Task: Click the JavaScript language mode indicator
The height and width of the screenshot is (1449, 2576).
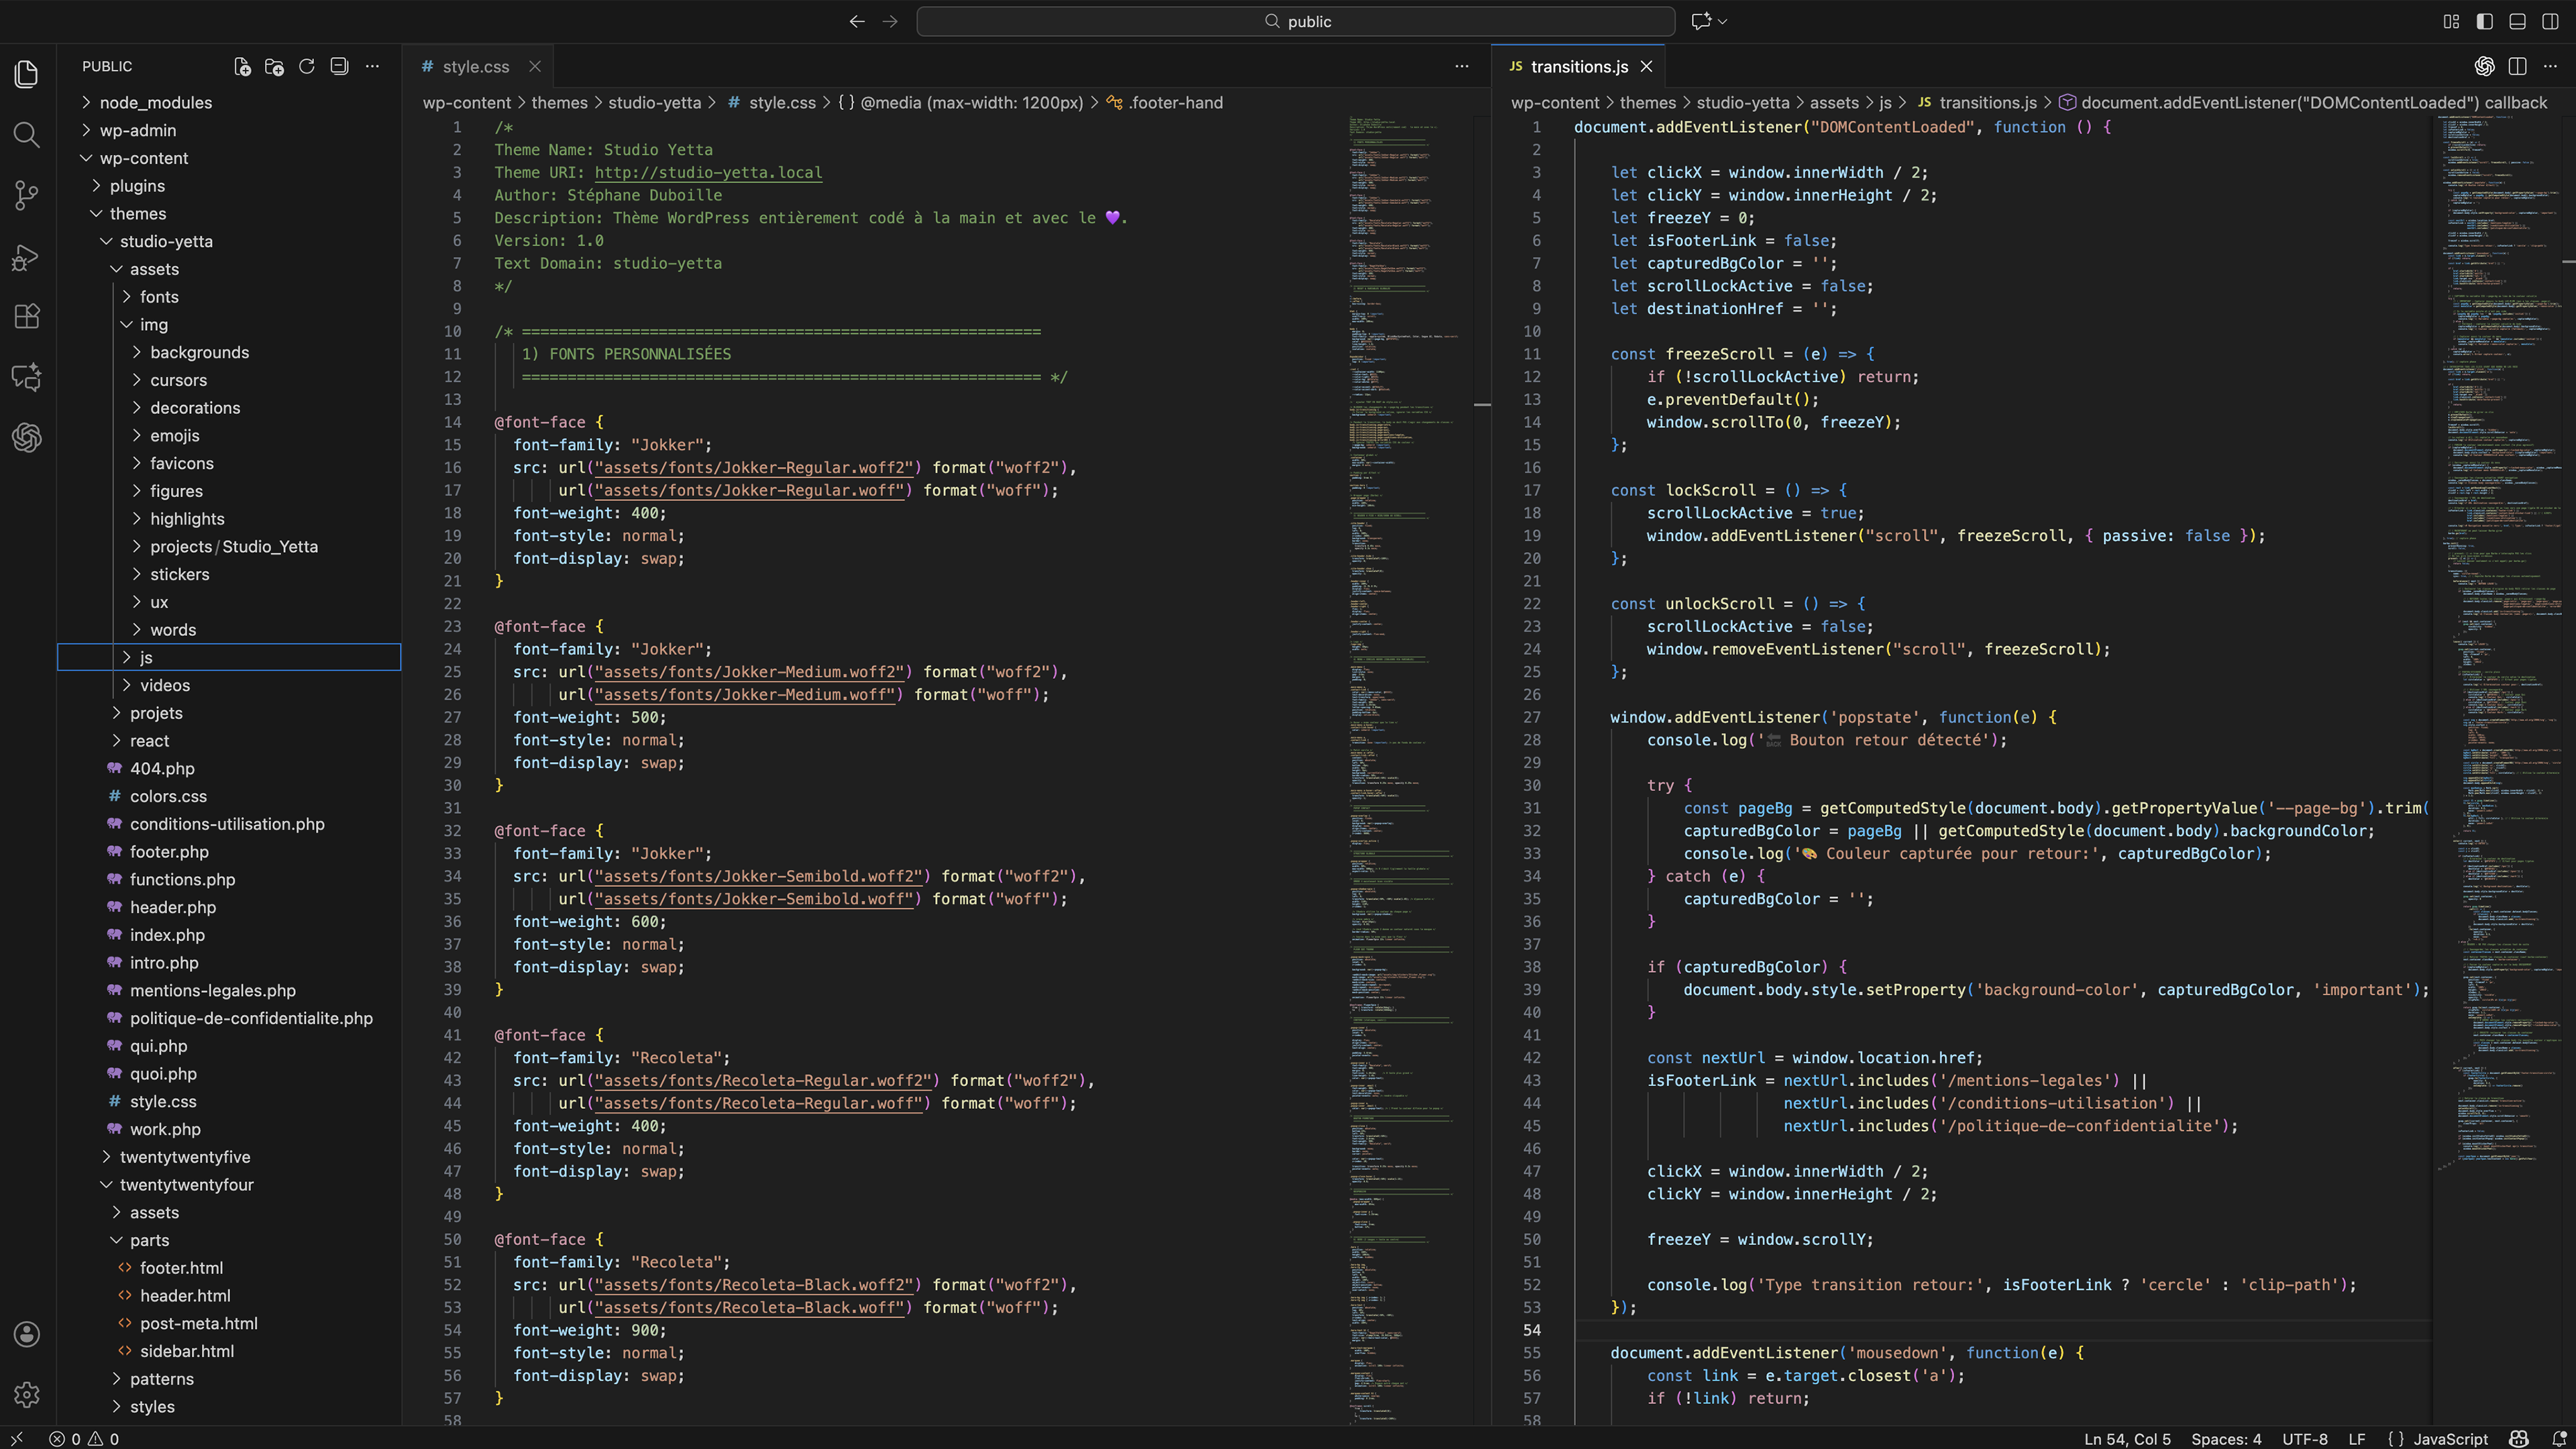Action: [x=2450, y=1439]
